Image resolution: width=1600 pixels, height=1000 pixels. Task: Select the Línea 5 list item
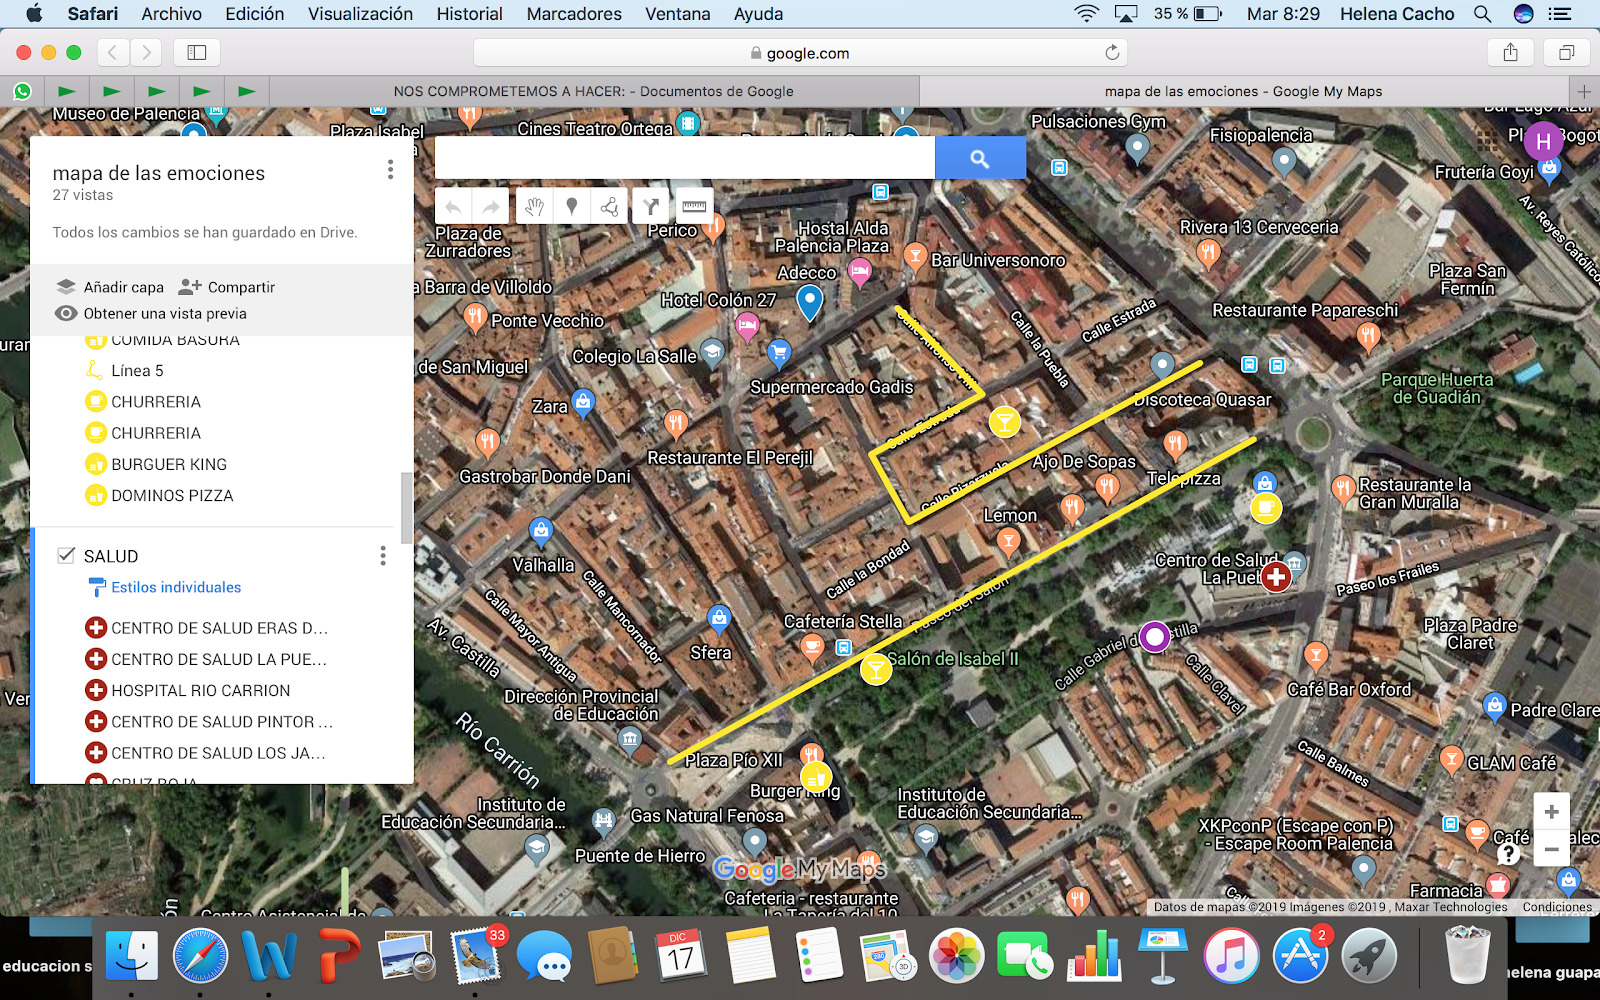(137, 370)
